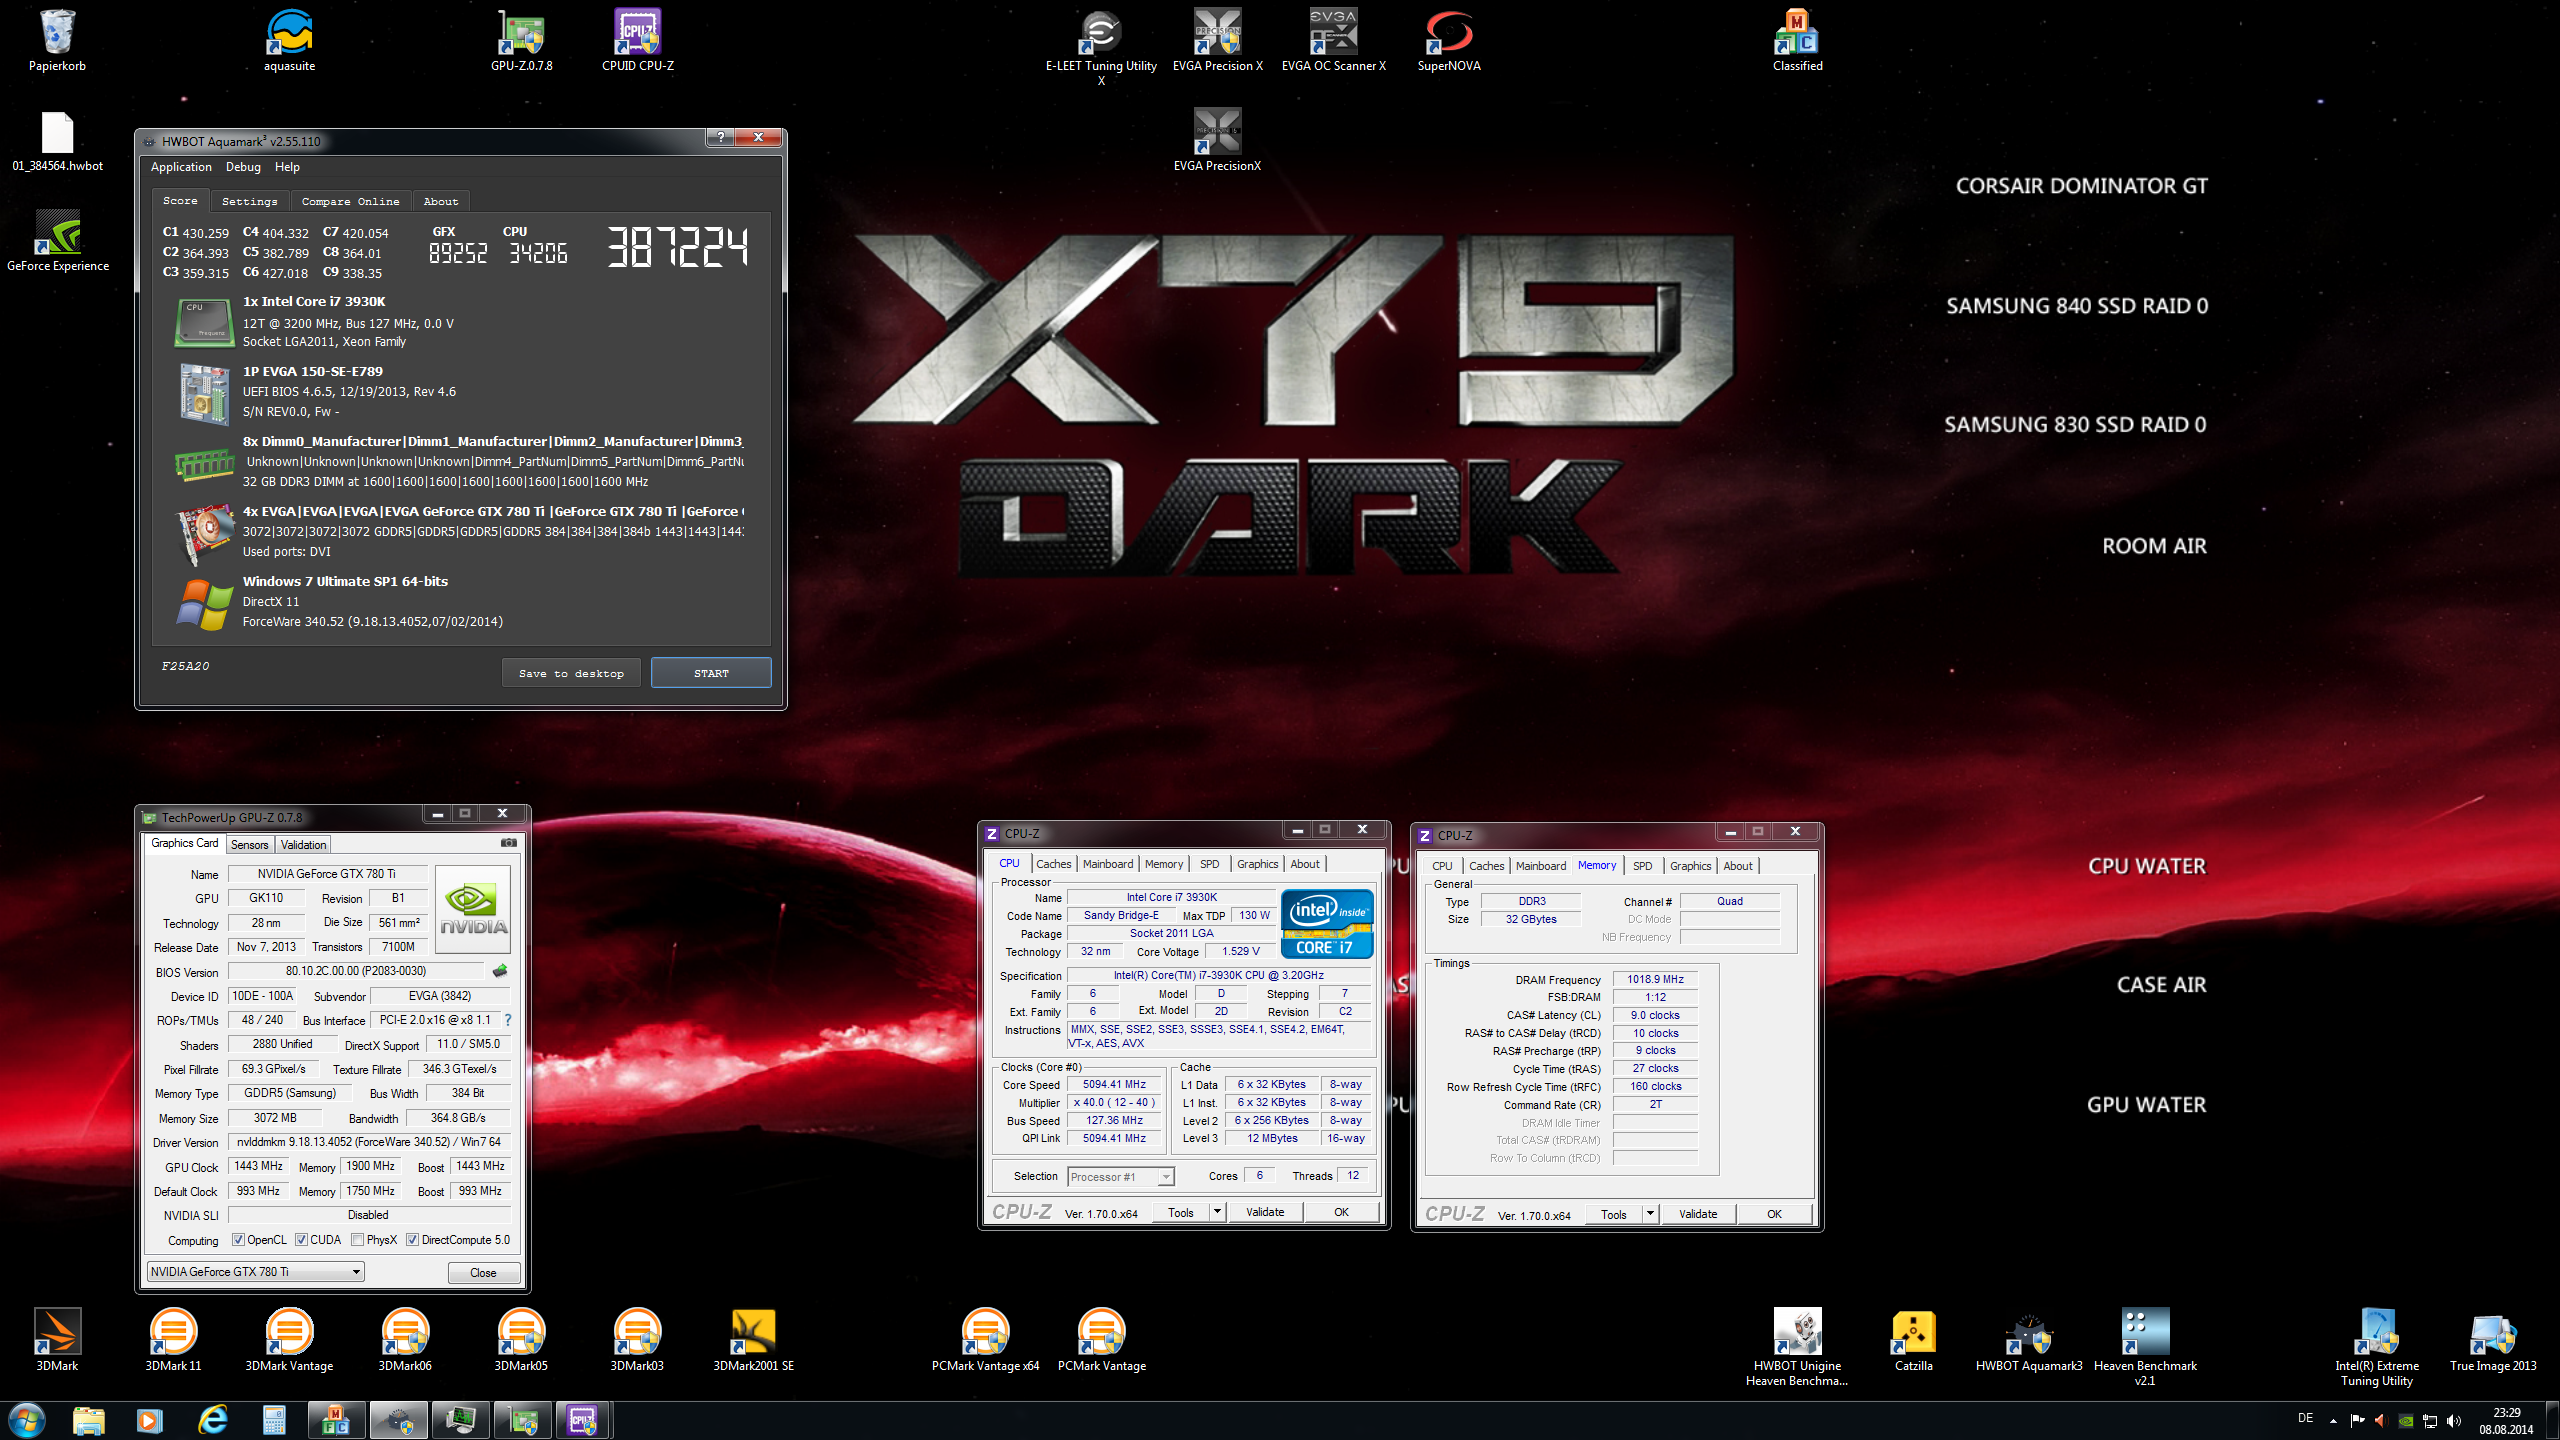Viewport: 2560px width, 1440px height.
Task: Open the GeForce Experience desktop shortcut
Action: pos(57,241)
